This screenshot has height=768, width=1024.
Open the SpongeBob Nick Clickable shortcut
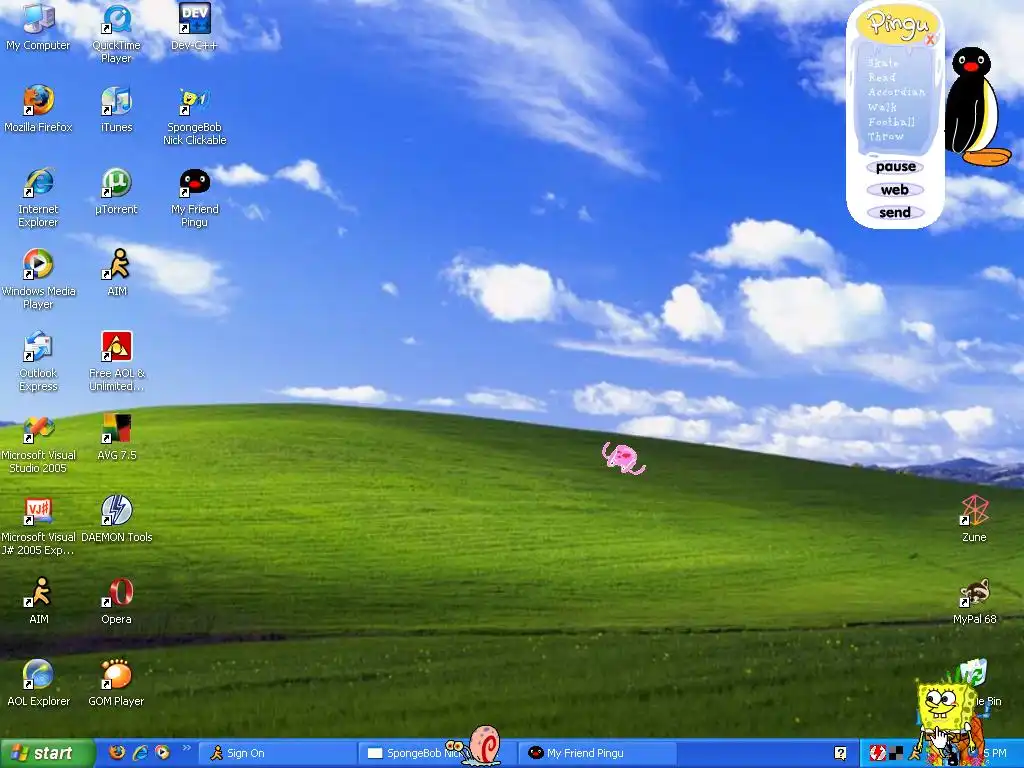(195, 115)
